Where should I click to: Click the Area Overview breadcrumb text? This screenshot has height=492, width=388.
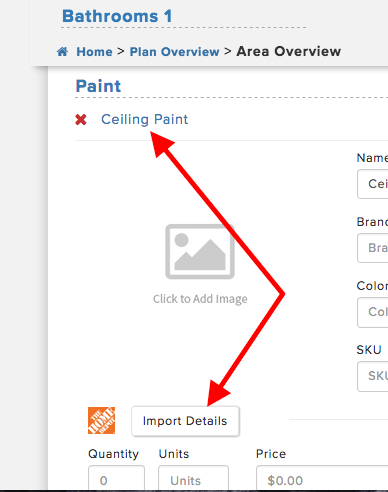click(x=289, y=51)
